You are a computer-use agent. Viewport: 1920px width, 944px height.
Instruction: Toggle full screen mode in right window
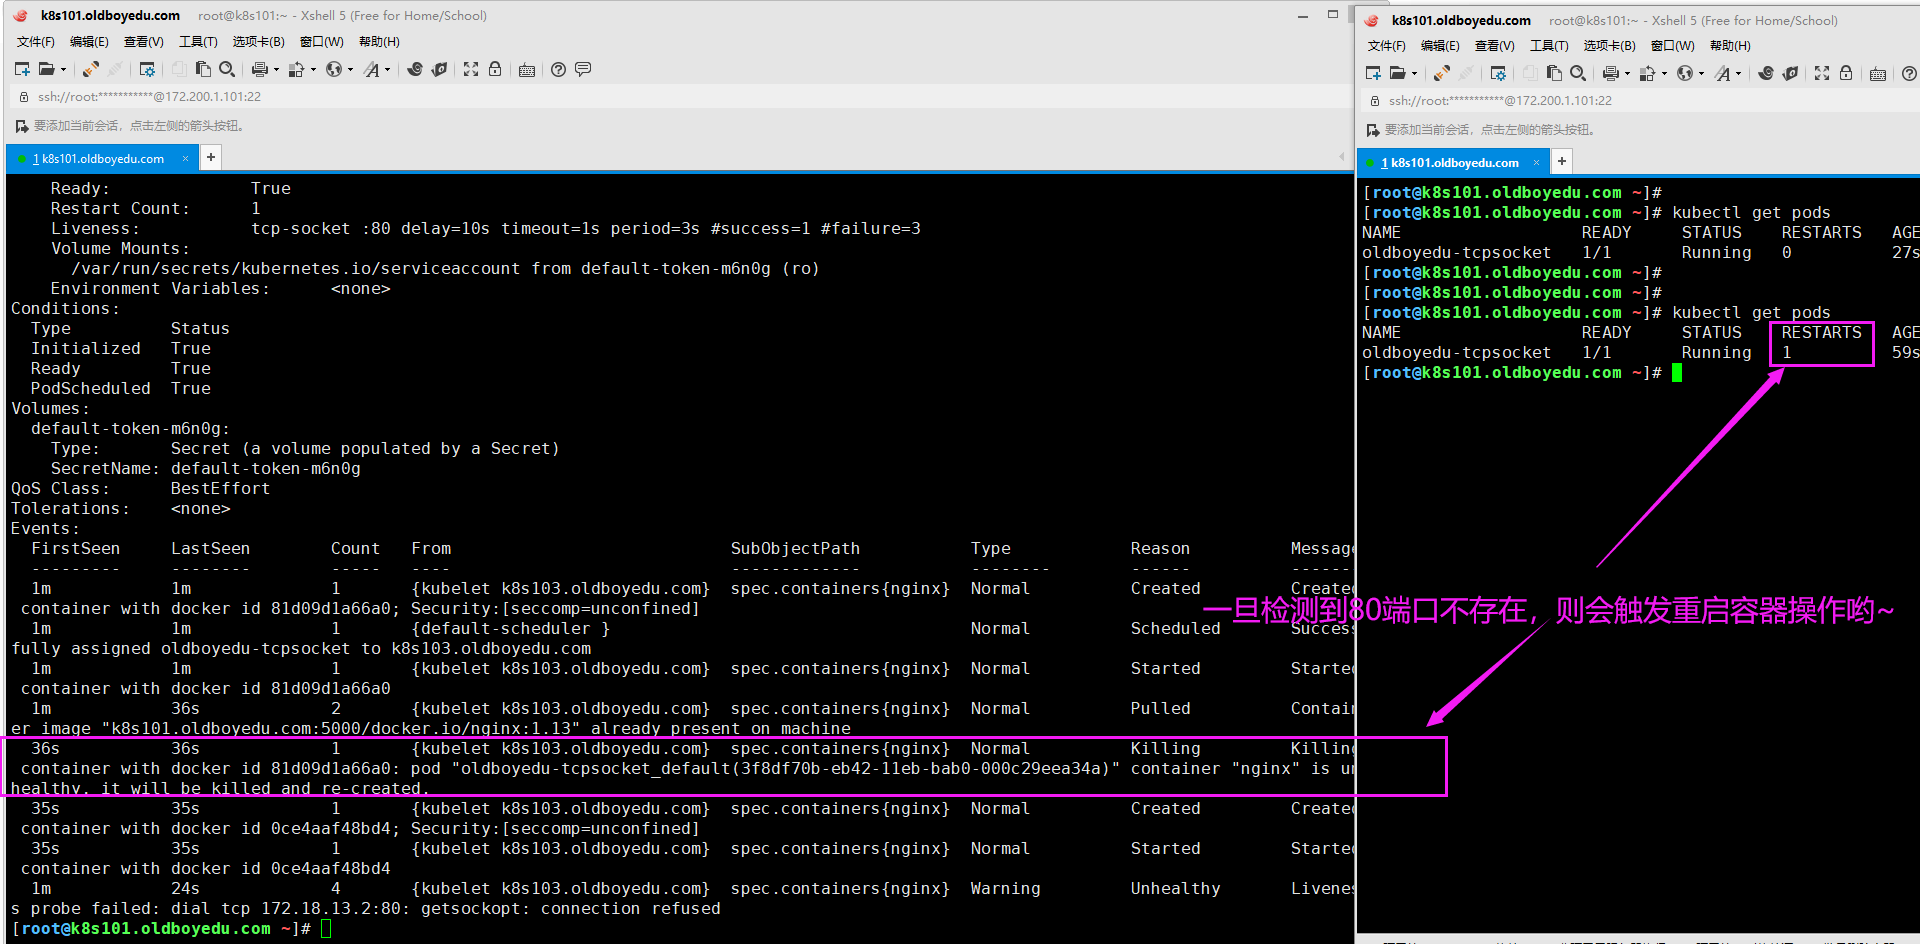click(1822, 73)
